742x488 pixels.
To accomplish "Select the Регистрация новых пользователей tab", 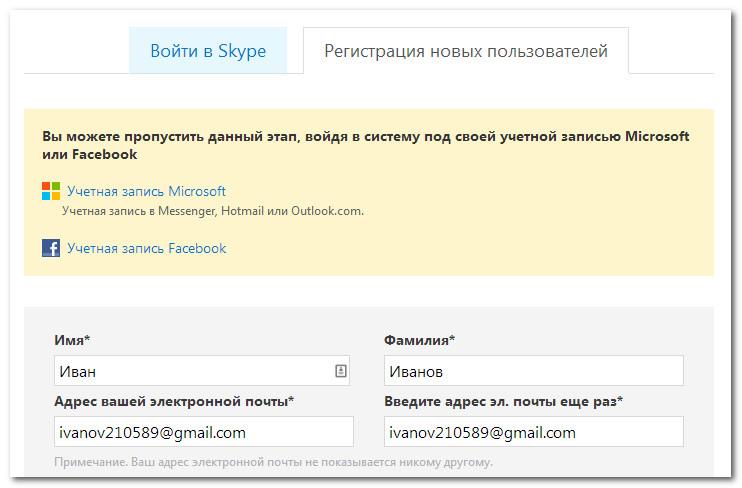I will (x=465, y=51).
